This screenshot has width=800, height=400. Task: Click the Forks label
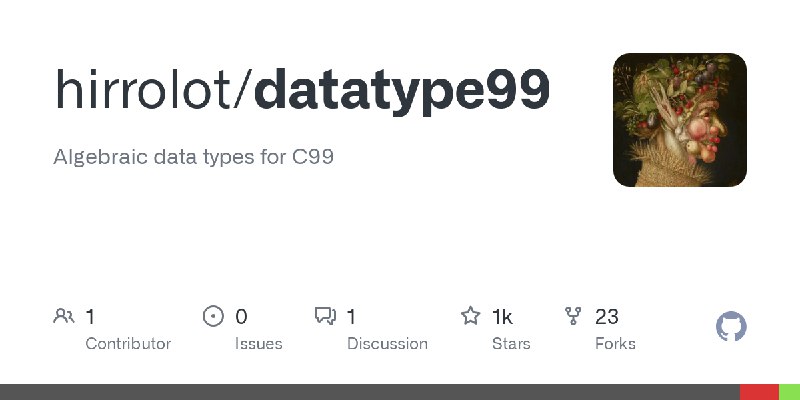click(615, 344)
